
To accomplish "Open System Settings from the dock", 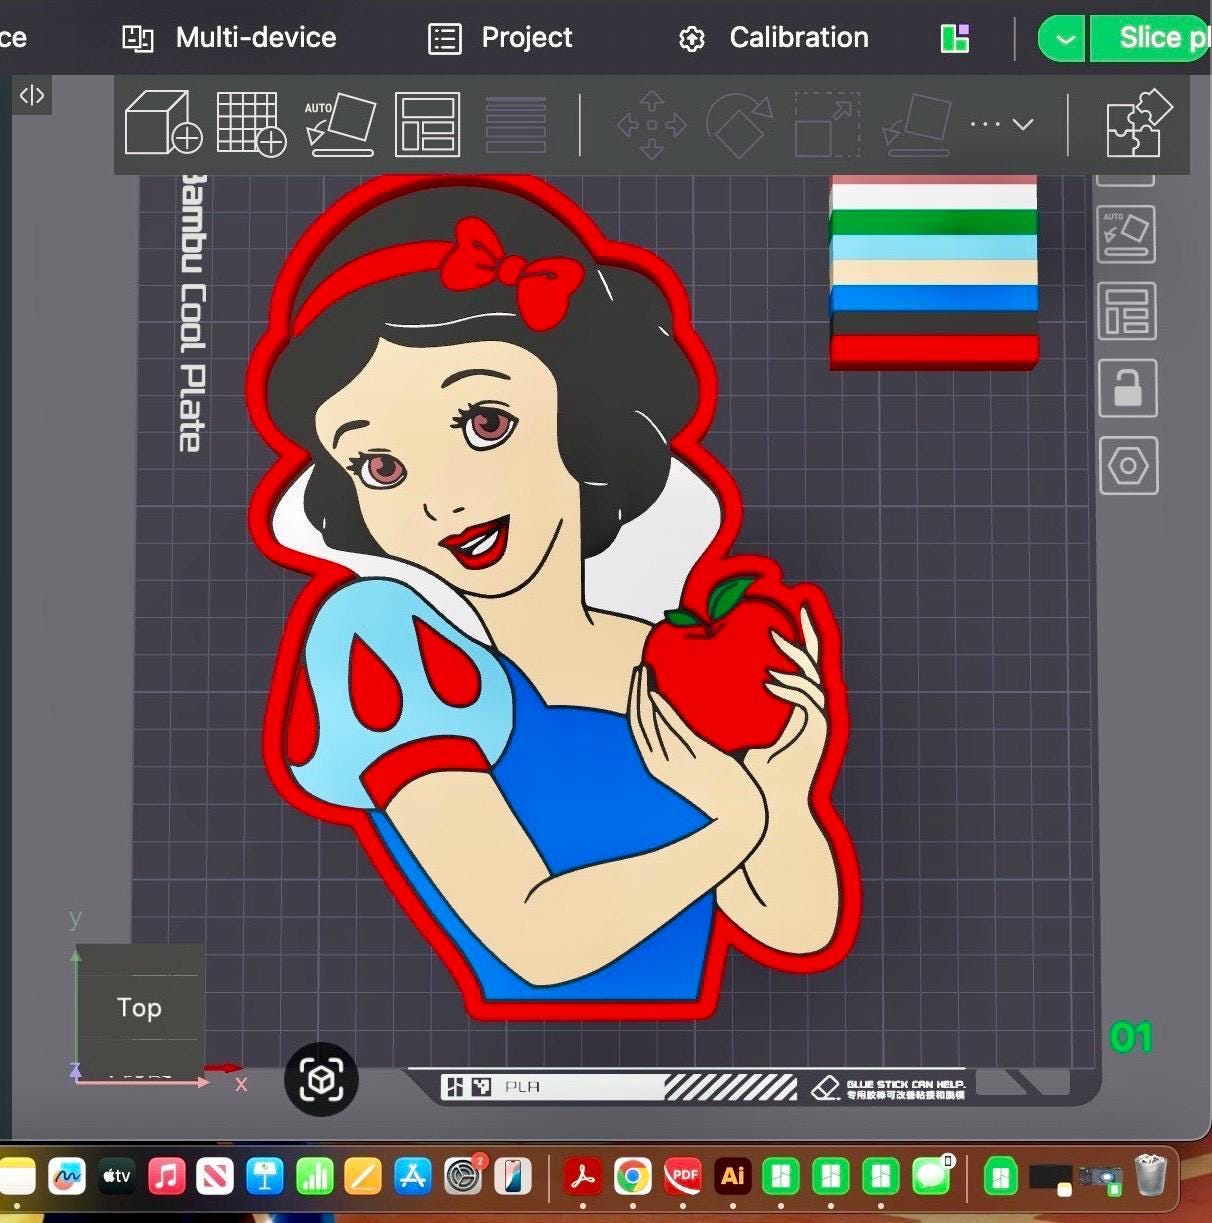I will (x=463, y=1177).
